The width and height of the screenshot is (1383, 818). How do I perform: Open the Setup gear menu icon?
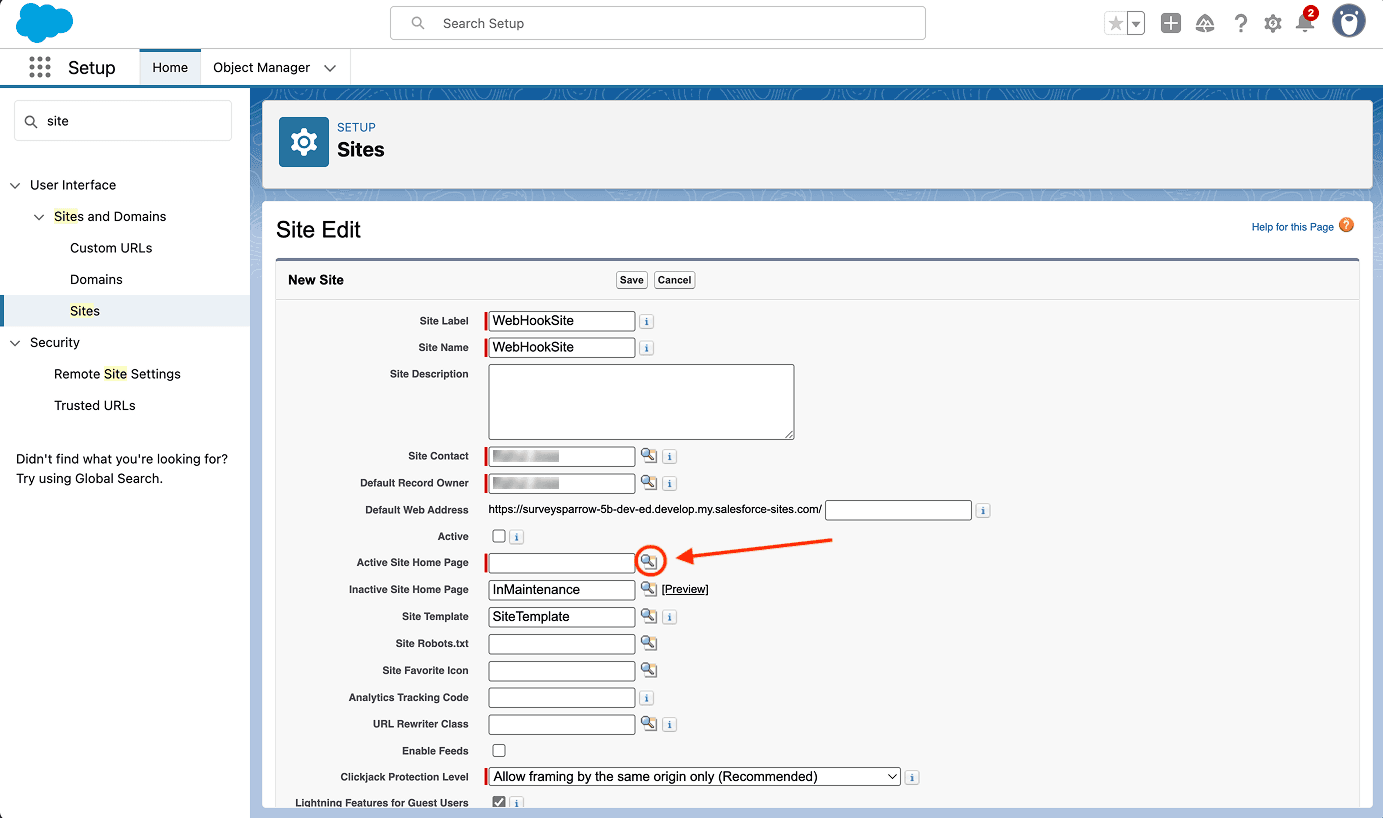(1272, 23)
